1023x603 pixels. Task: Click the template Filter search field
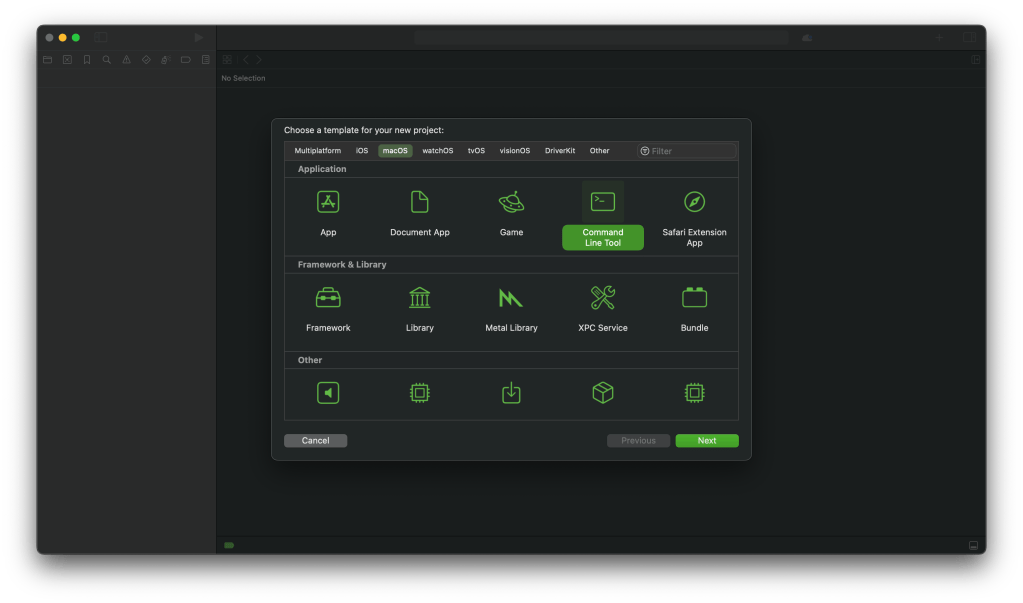pyautogui.click(x=691, y=151)
